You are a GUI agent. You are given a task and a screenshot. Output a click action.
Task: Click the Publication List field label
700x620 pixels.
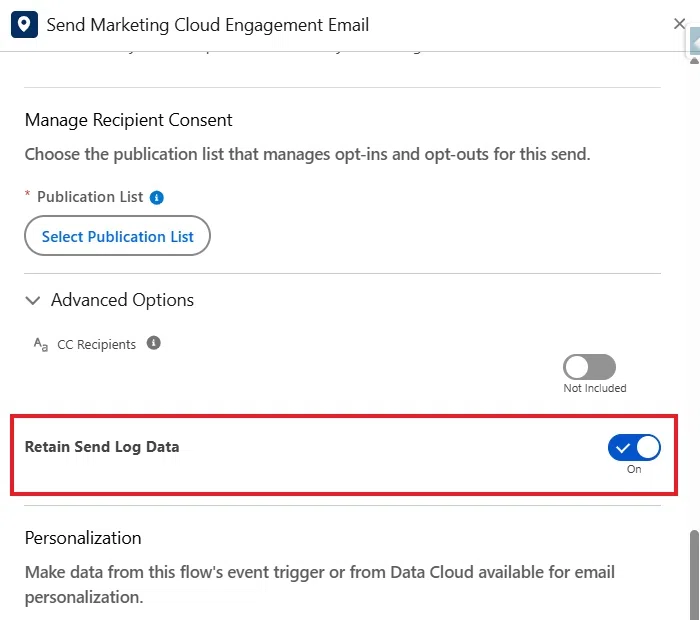tap(90, 197)
